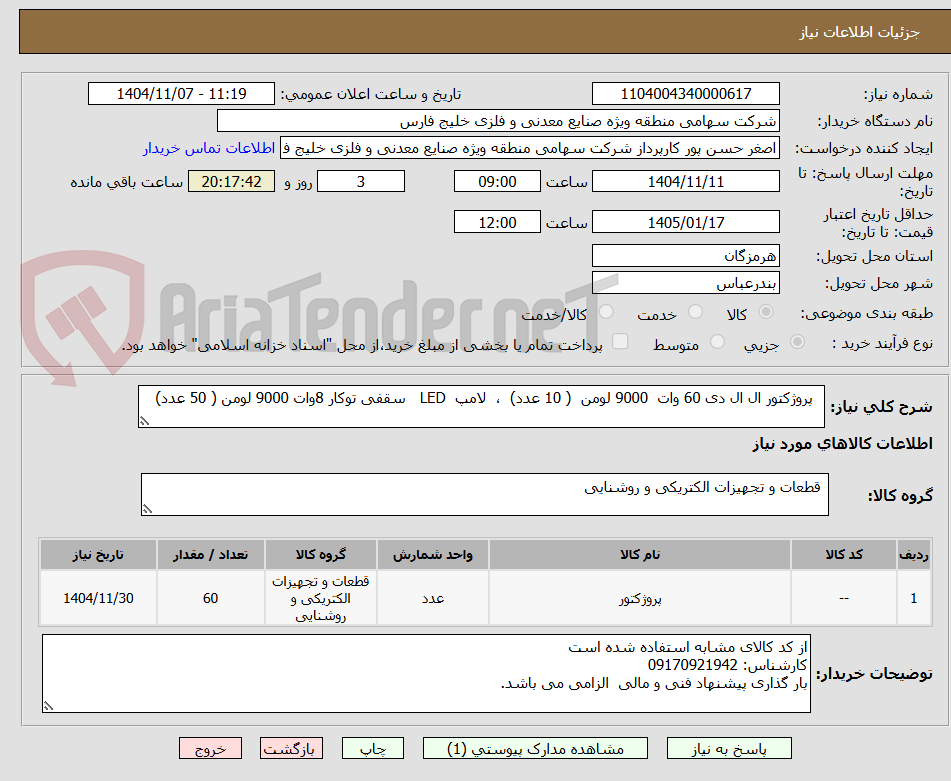The height and width of the screenshot is (781, 951).
Task: Click the validity time field 12:00
Action: tap(497, 222)
